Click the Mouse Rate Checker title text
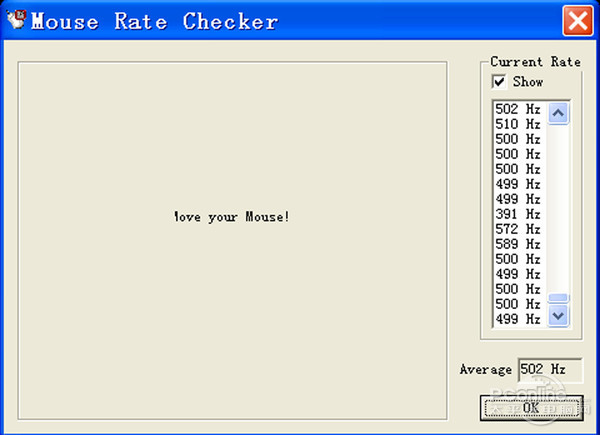 tap(154, 21)
